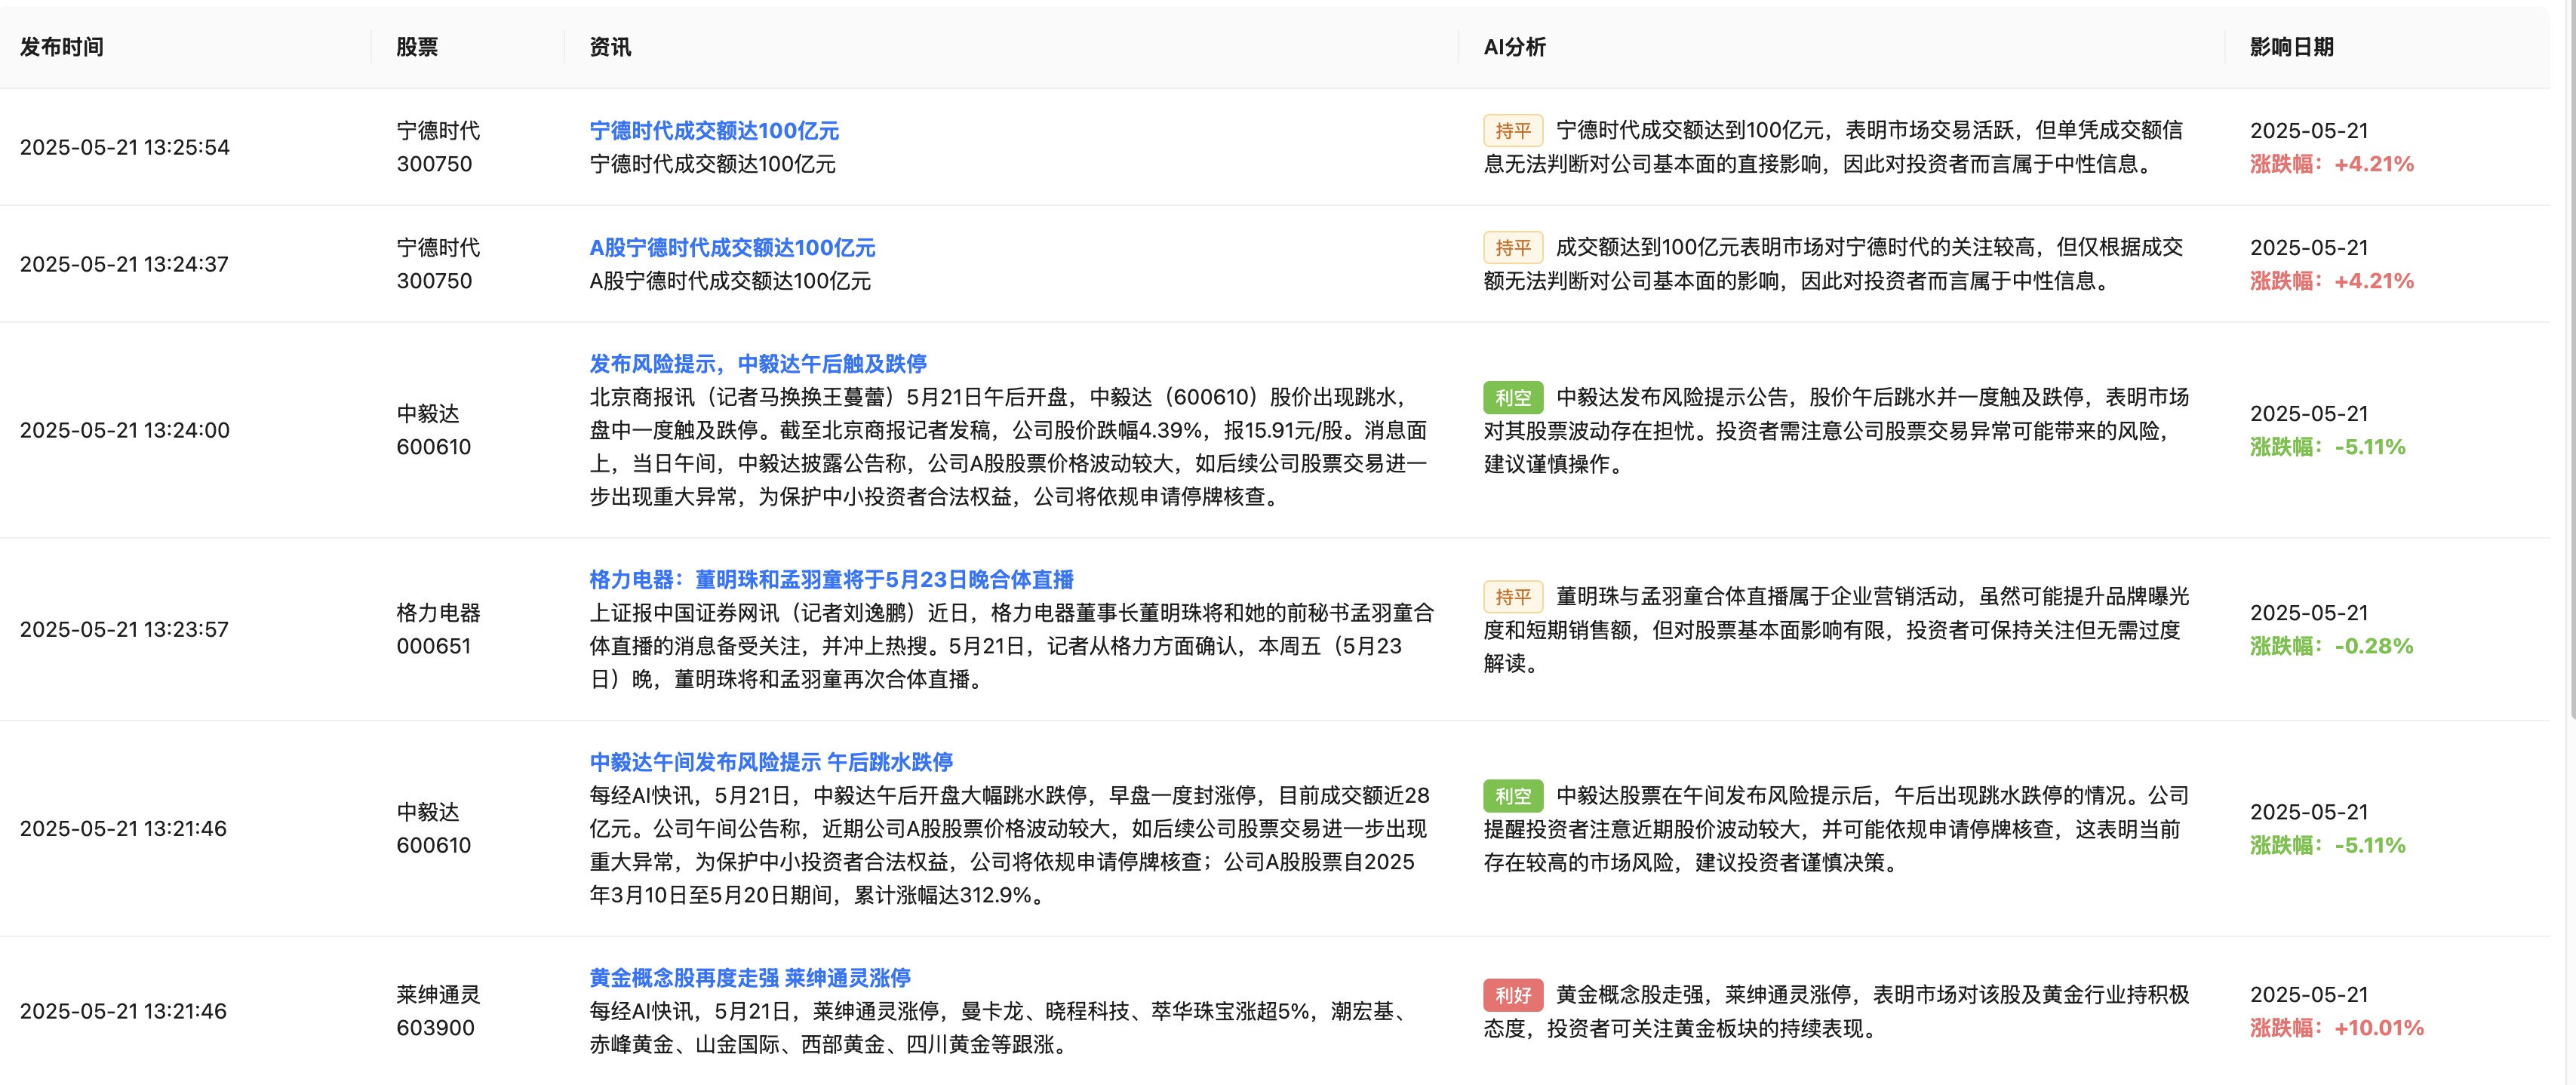Click stock name 格力电器

[438, 612]
